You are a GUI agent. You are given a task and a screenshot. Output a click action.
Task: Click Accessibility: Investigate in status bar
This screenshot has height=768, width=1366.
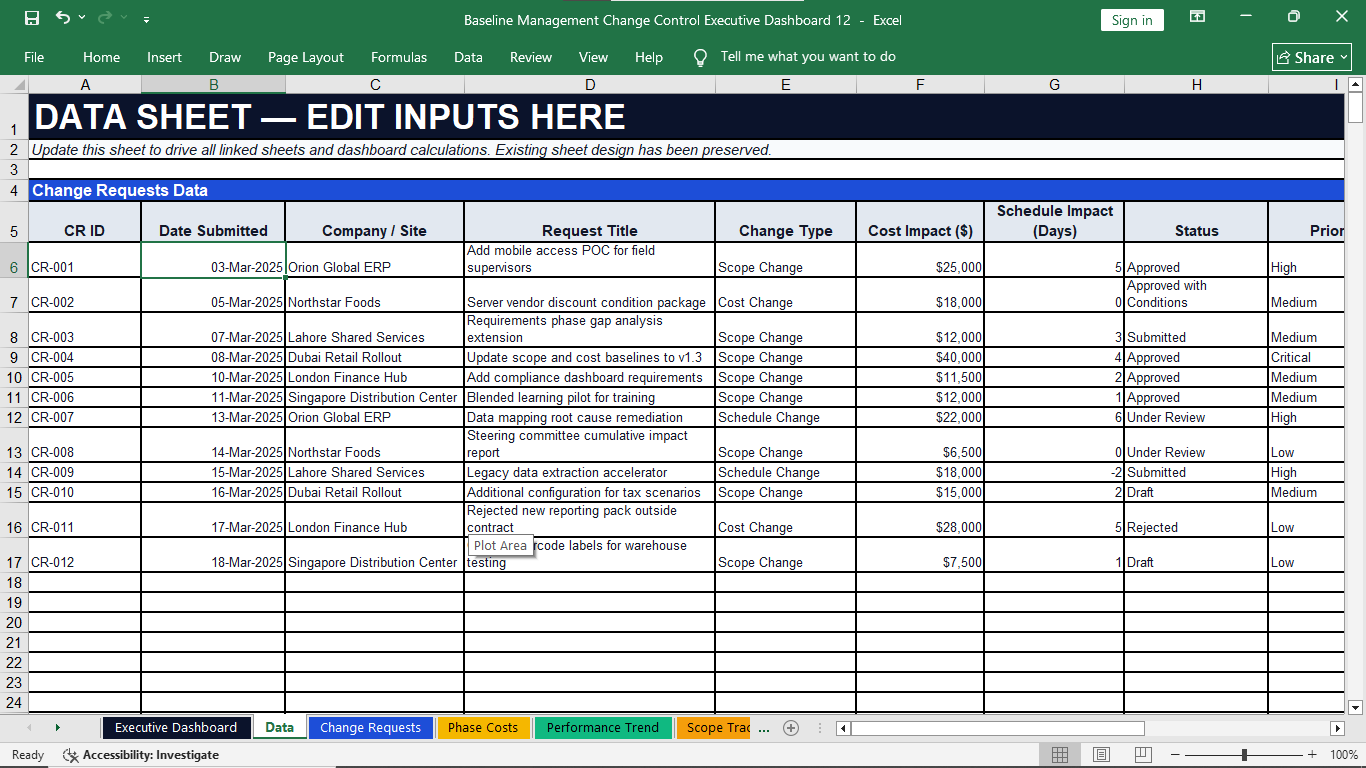(x=141, y=755)
